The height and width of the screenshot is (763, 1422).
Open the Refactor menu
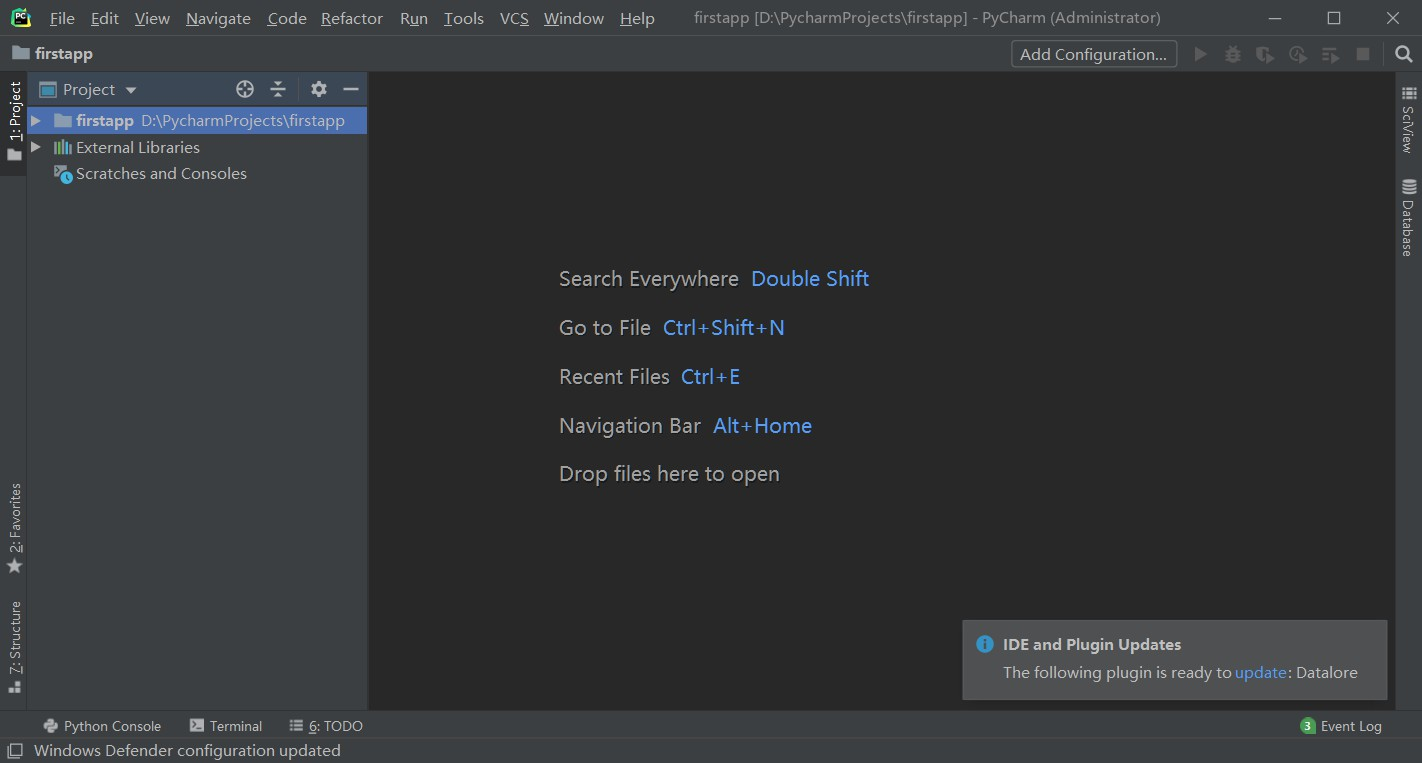pyautogui.click(x=351, y=18)
